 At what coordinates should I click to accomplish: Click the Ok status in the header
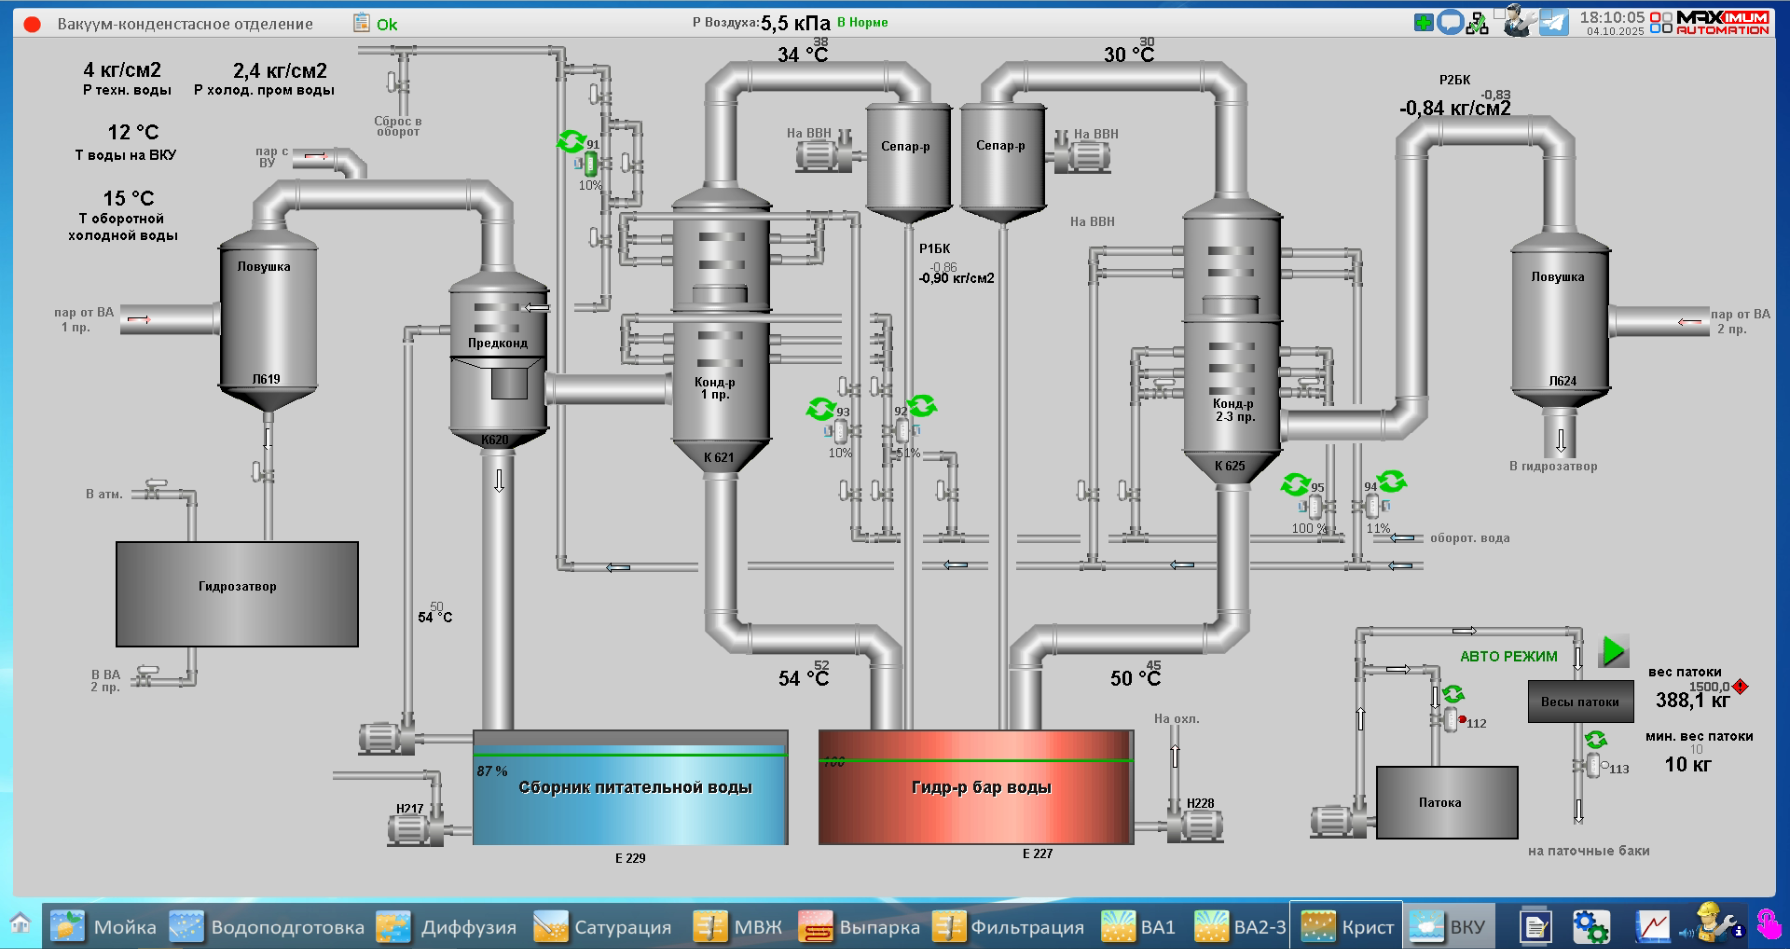click(386, 25)
